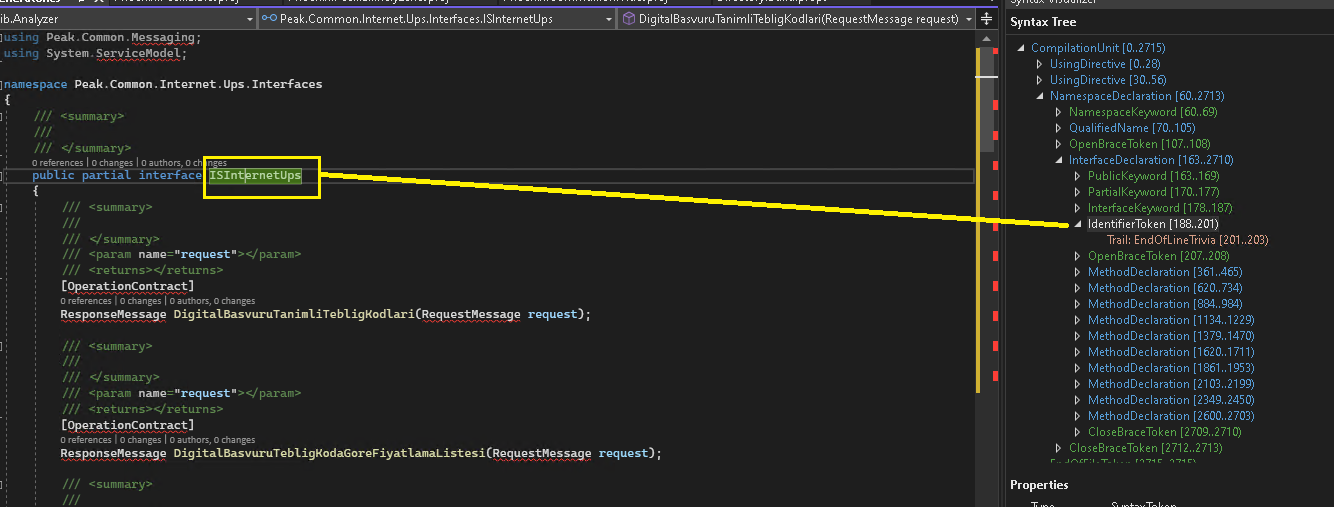Collapse the NamespaceDeclaration [60..2713) node arrow

pos(1040,96)
